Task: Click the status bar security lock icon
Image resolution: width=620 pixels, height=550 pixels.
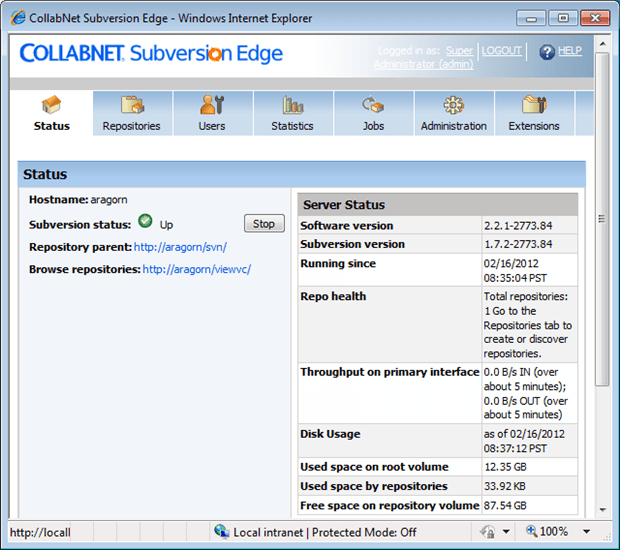Action: pos(487,531)
